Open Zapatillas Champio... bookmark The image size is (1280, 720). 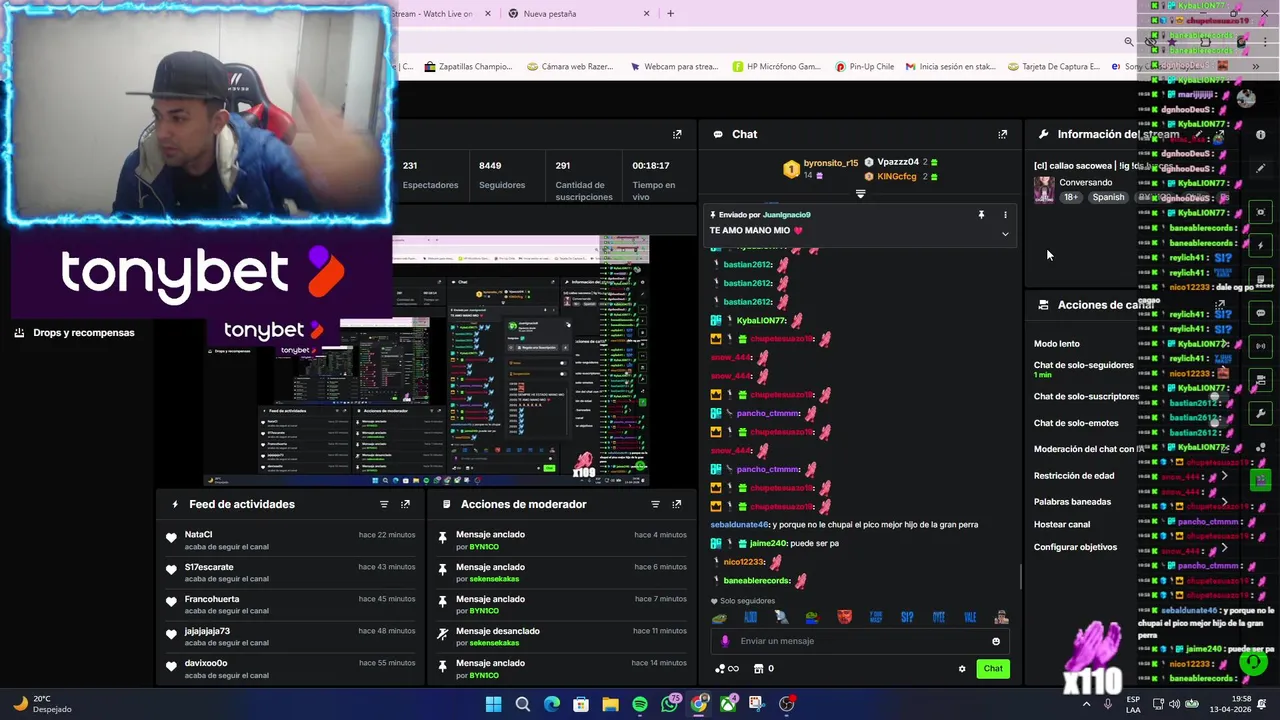pyautogui.click(x=468, y=67)
